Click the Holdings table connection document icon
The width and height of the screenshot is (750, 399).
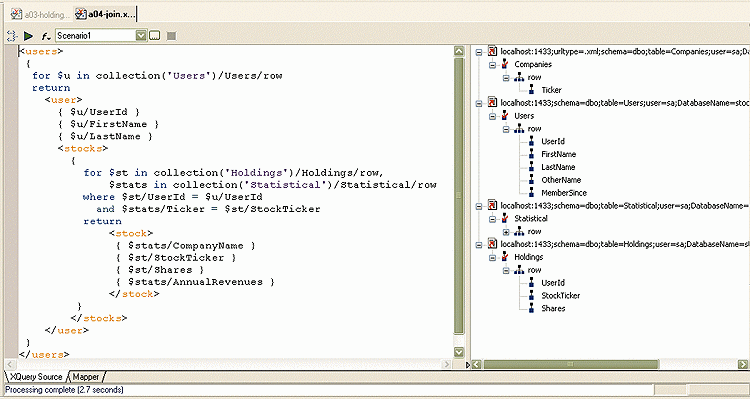click(492, 244)
